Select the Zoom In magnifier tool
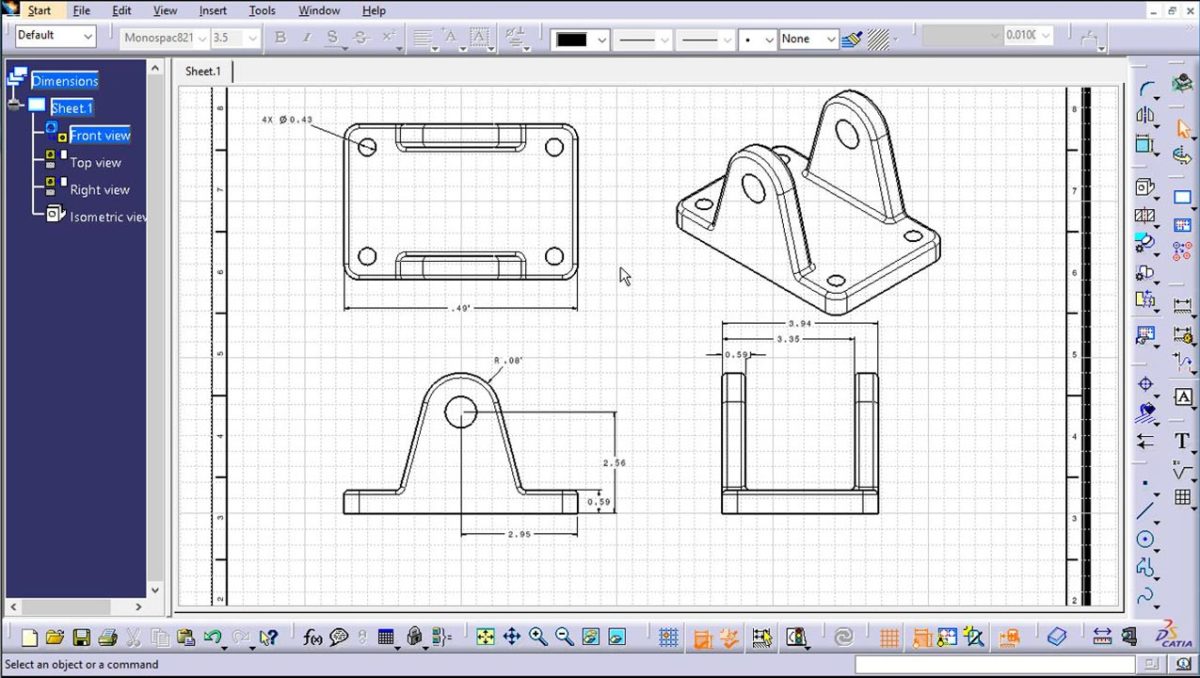The image size is (1200, 678). pyautogui.click(x=540, y=636)
